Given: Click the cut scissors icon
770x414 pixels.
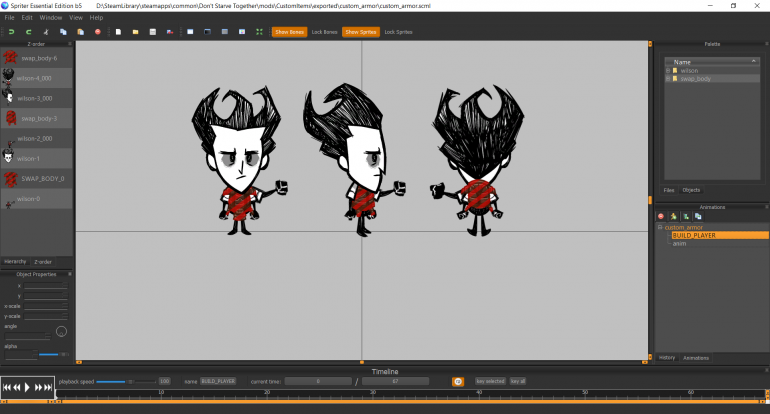Looking at the screenshot, I should (47, 32).
